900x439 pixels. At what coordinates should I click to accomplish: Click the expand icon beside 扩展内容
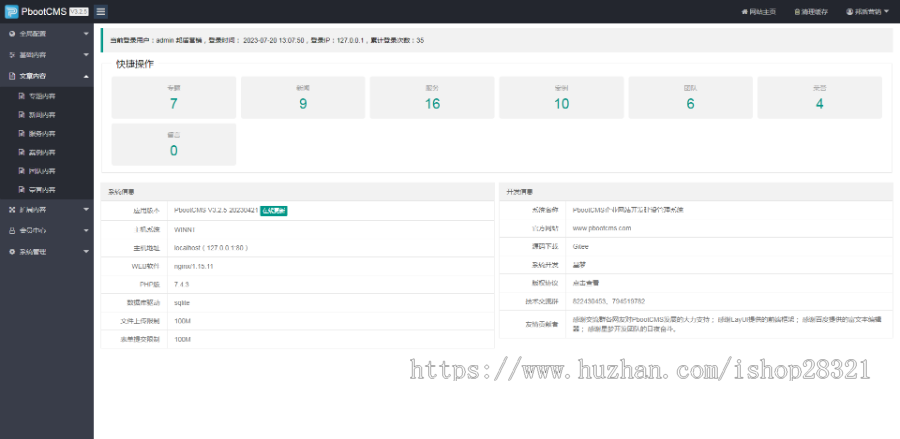tap(12, 210)
